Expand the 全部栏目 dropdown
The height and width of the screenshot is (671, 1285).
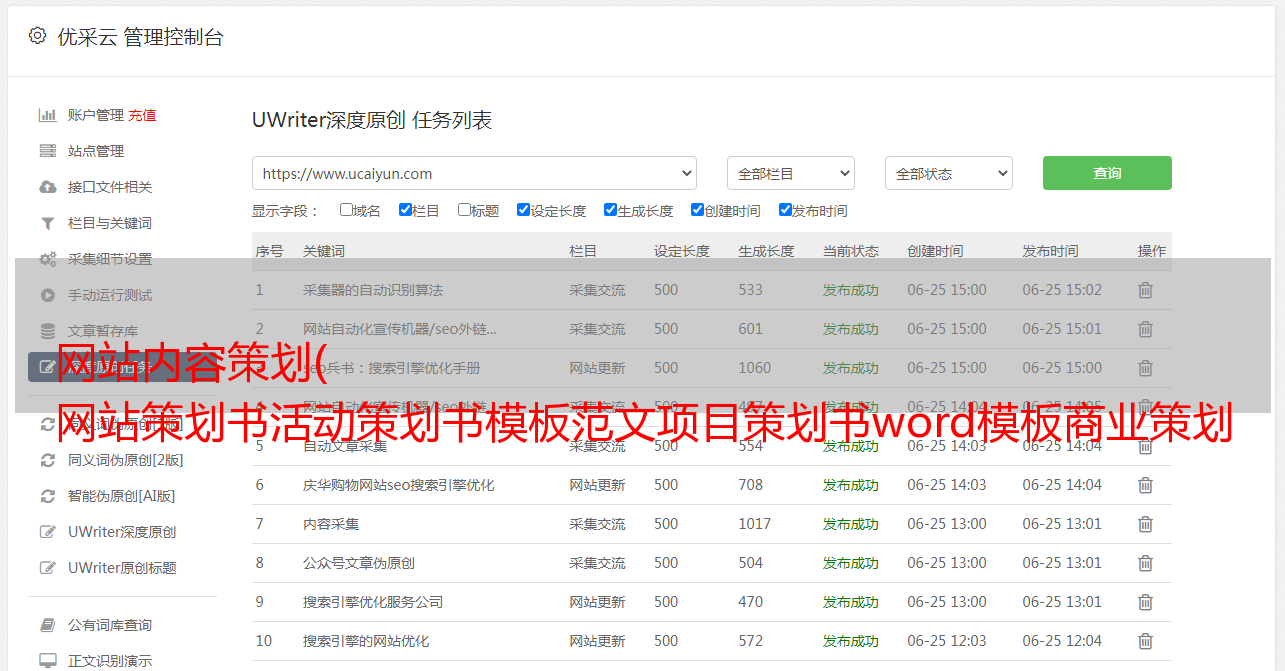pyautogui.click(x=790, y=173)
